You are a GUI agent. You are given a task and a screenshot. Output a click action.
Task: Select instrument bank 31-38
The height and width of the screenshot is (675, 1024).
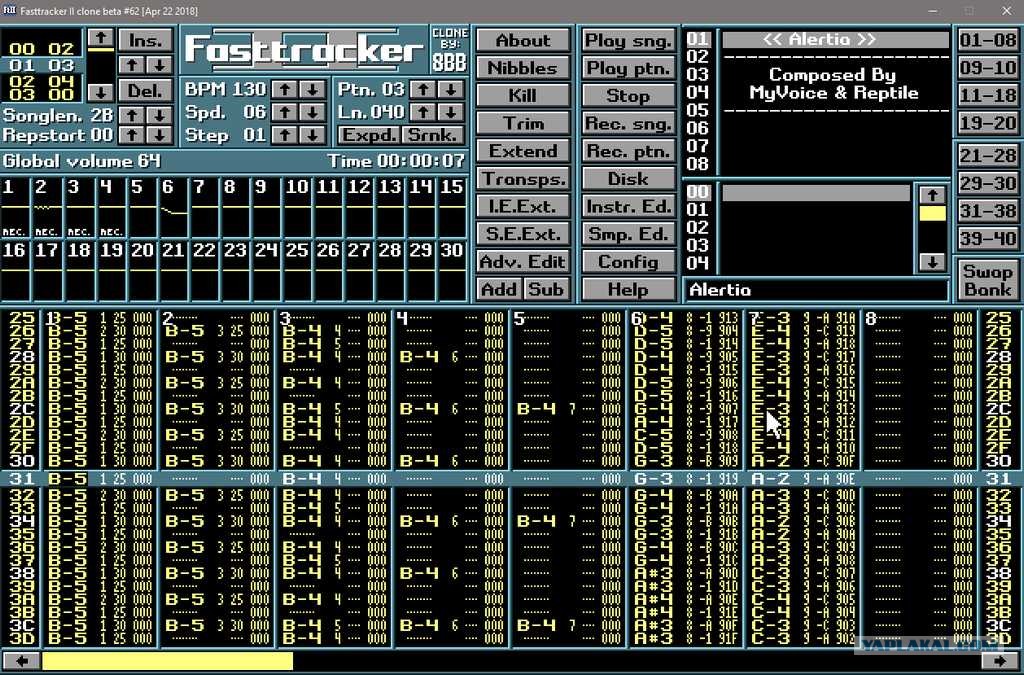987,212
